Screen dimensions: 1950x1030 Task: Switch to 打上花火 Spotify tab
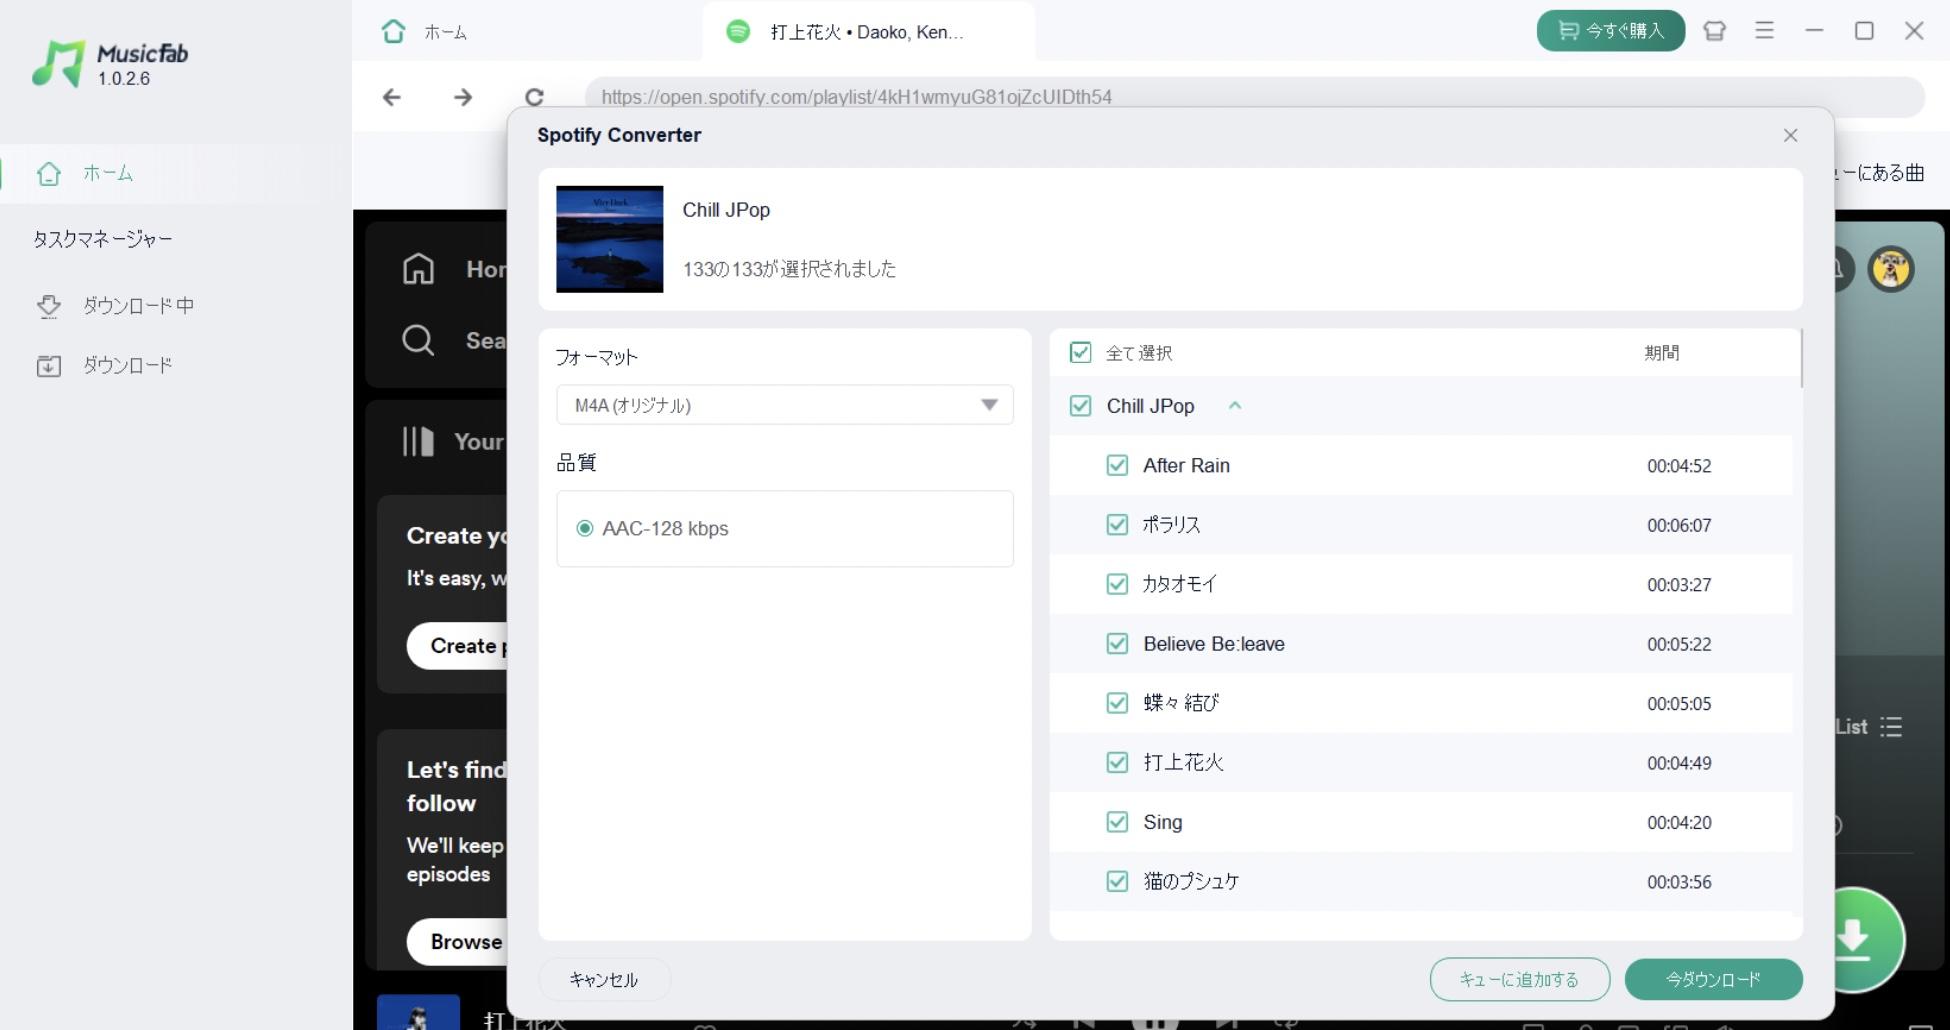(868, 32)
